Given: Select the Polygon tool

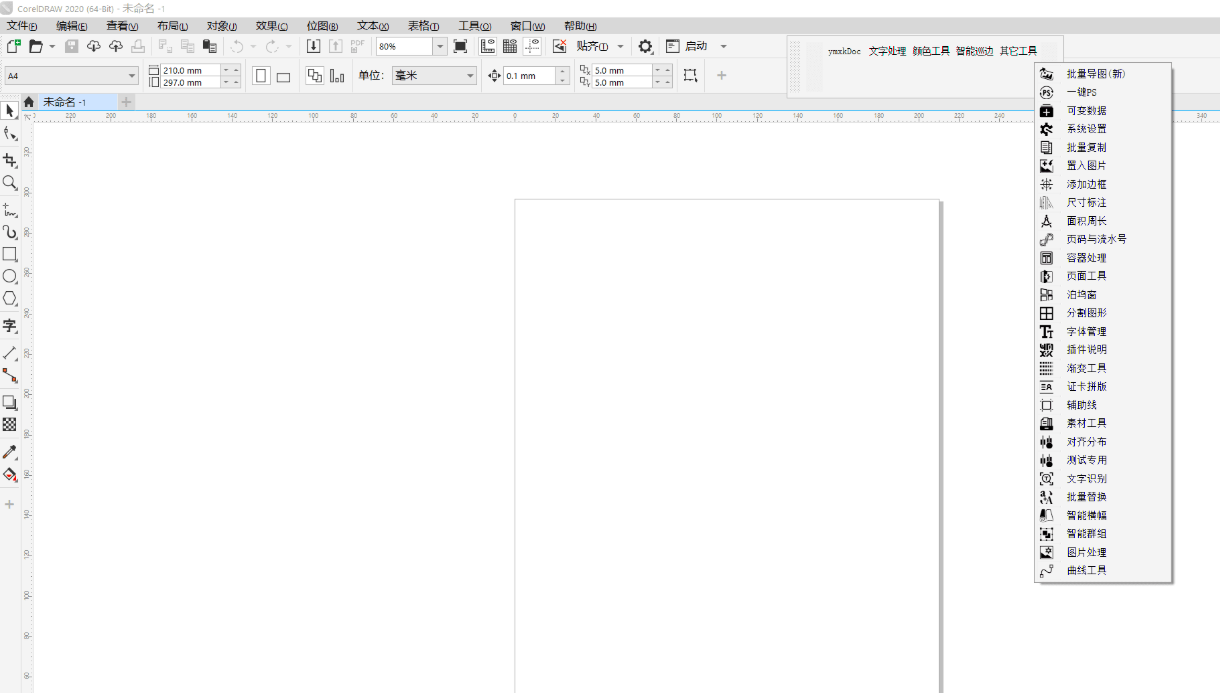Looking at the screenshot, I should coord(10,298).
